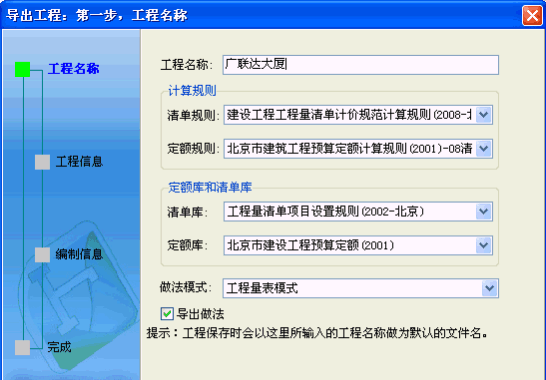Select 完成 step label in sidebar
Screen dimensions: 546x380
[60, 347]
